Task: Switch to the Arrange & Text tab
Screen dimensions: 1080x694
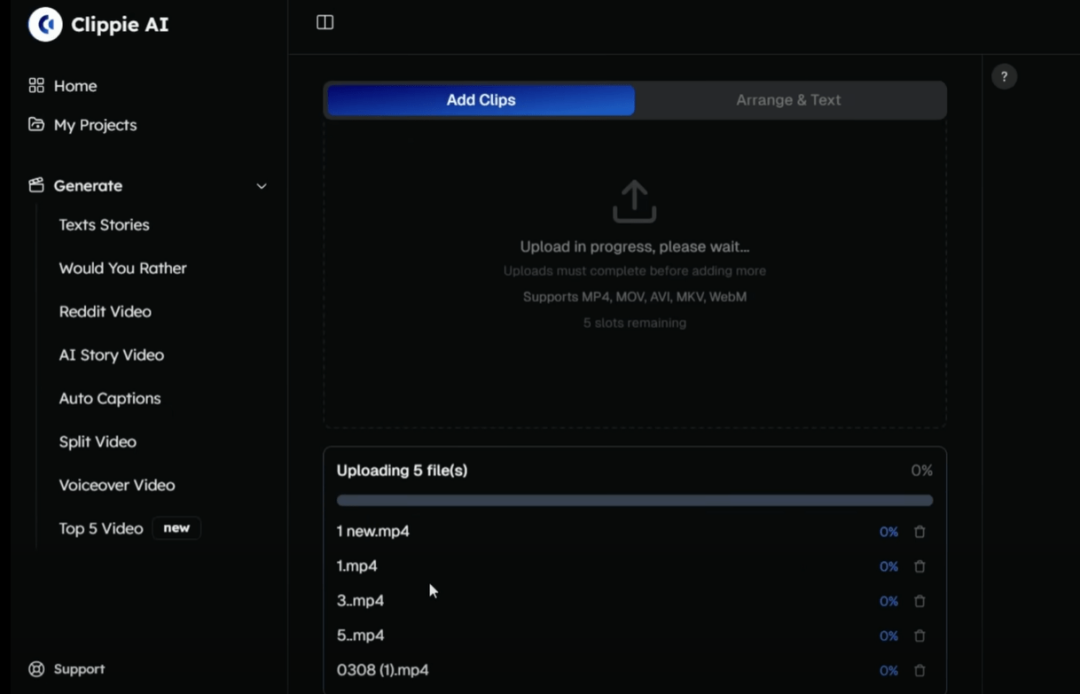Action: tap(788, 100)
